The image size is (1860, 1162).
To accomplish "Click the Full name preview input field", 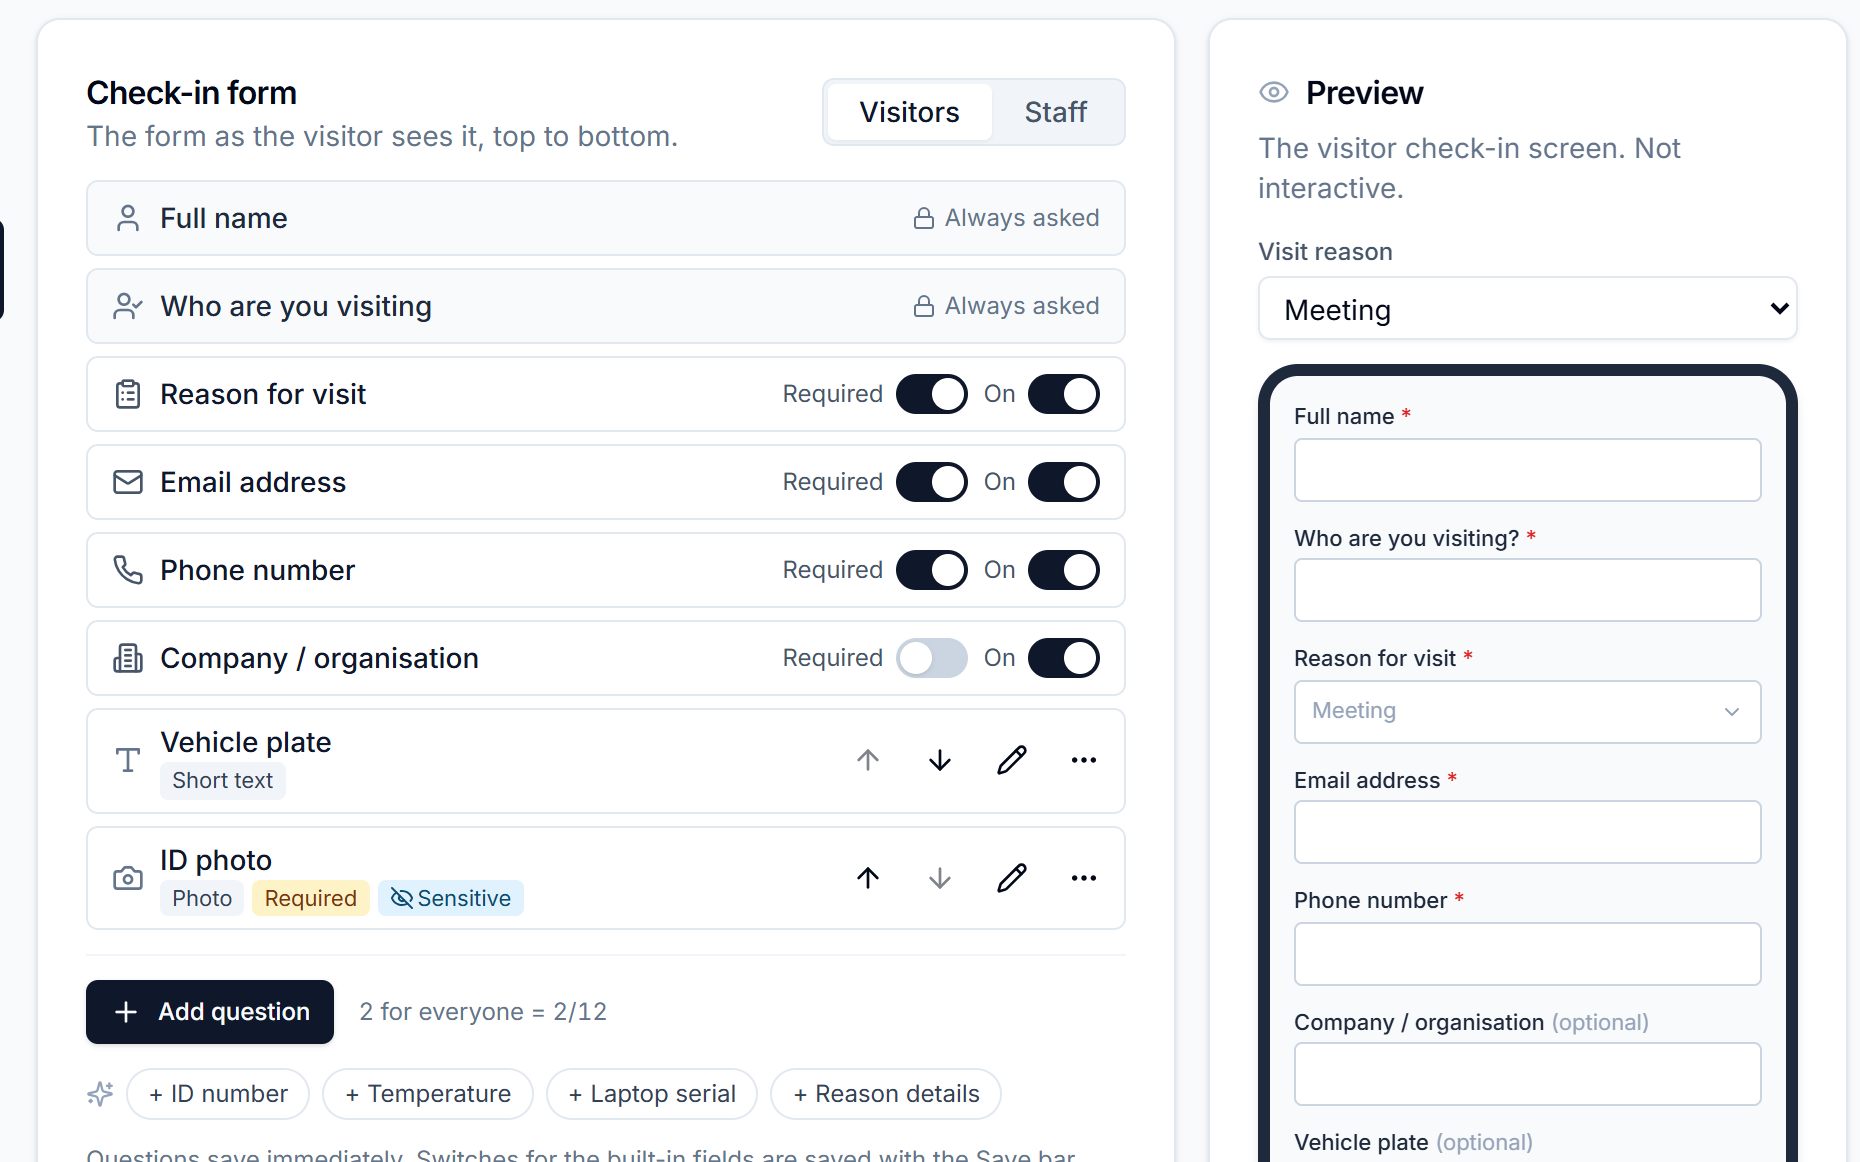I will tap(1527, 470).
